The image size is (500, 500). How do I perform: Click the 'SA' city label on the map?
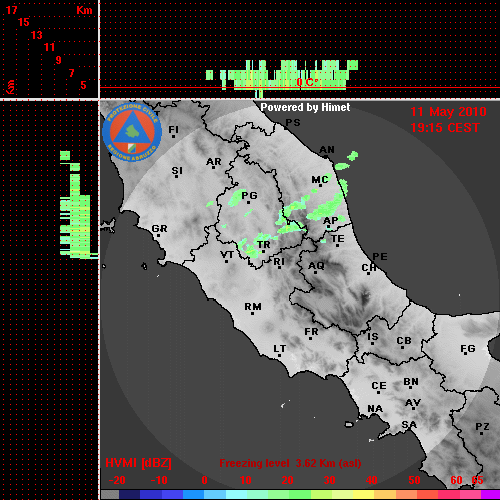click(x=409, y=425)
